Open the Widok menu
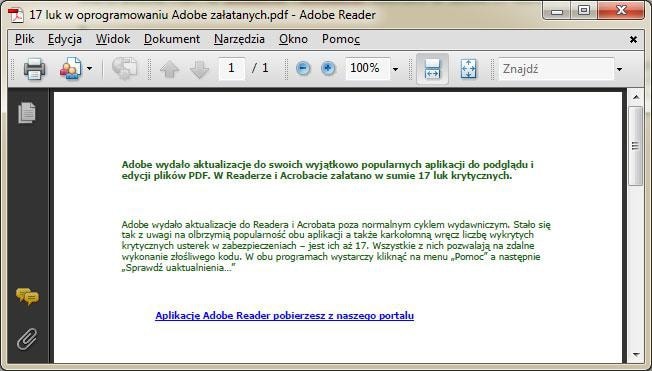Image resolution: width=652 pixels, height=371 pixels. tap(113, 39)
